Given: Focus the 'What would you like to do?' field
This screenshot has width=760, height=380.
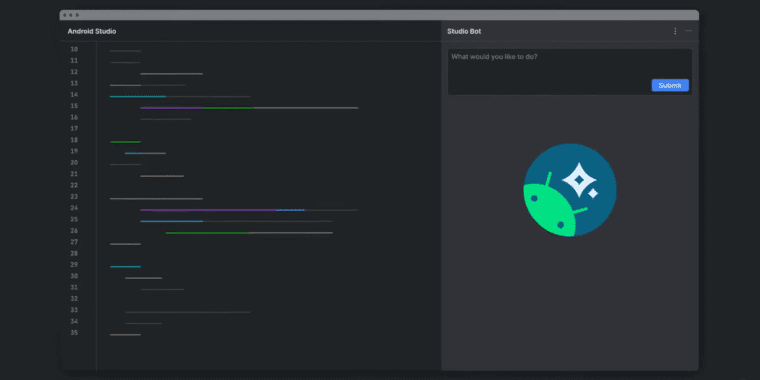Looking at the screenshot, I should coord(570,71).
